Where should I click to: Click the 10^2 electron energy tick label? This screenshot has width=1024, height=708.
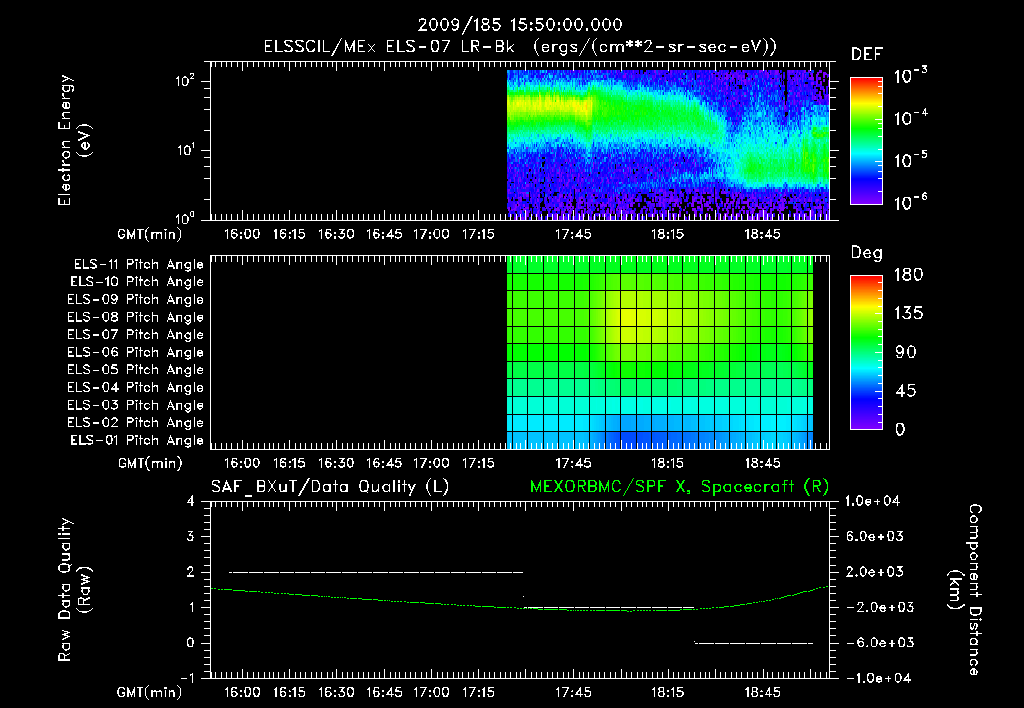(x=185, y=82)
